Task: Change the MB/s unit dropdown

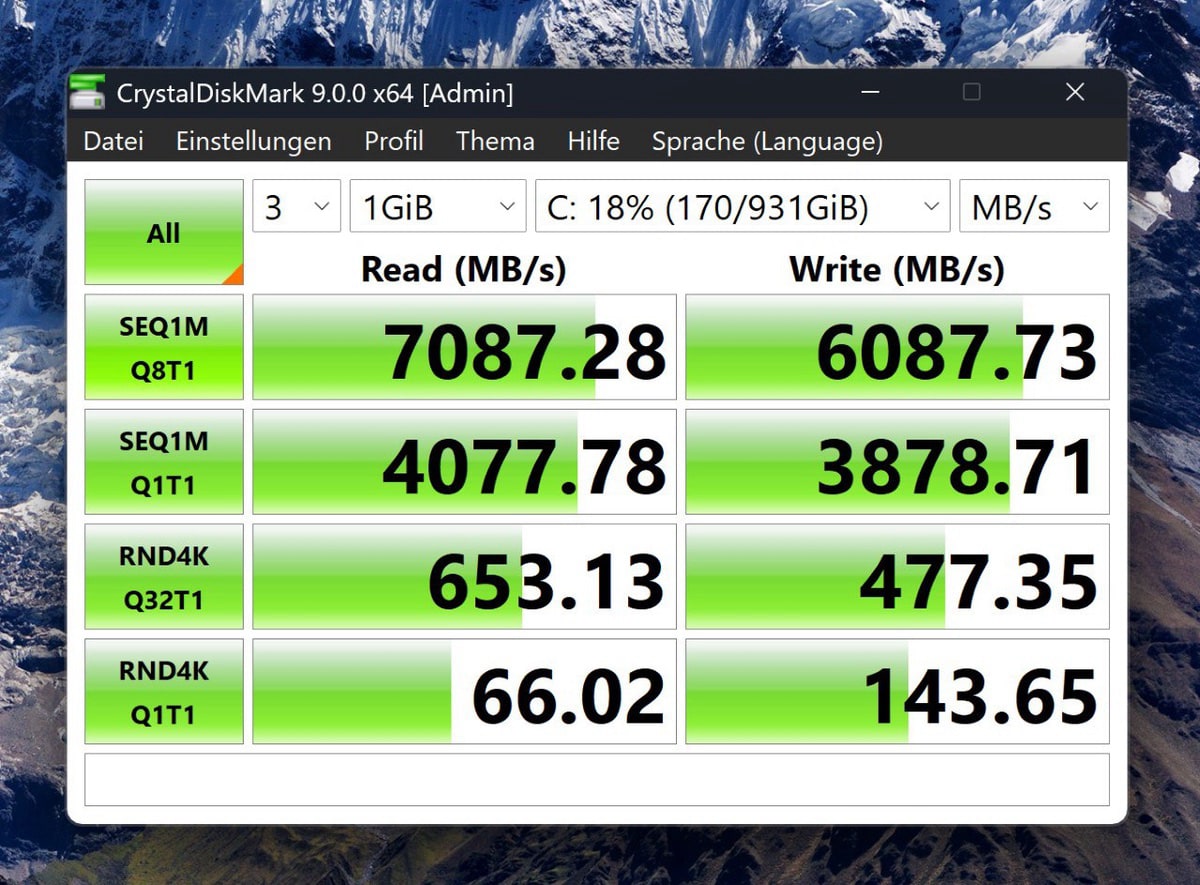Action: point(1034,207)
